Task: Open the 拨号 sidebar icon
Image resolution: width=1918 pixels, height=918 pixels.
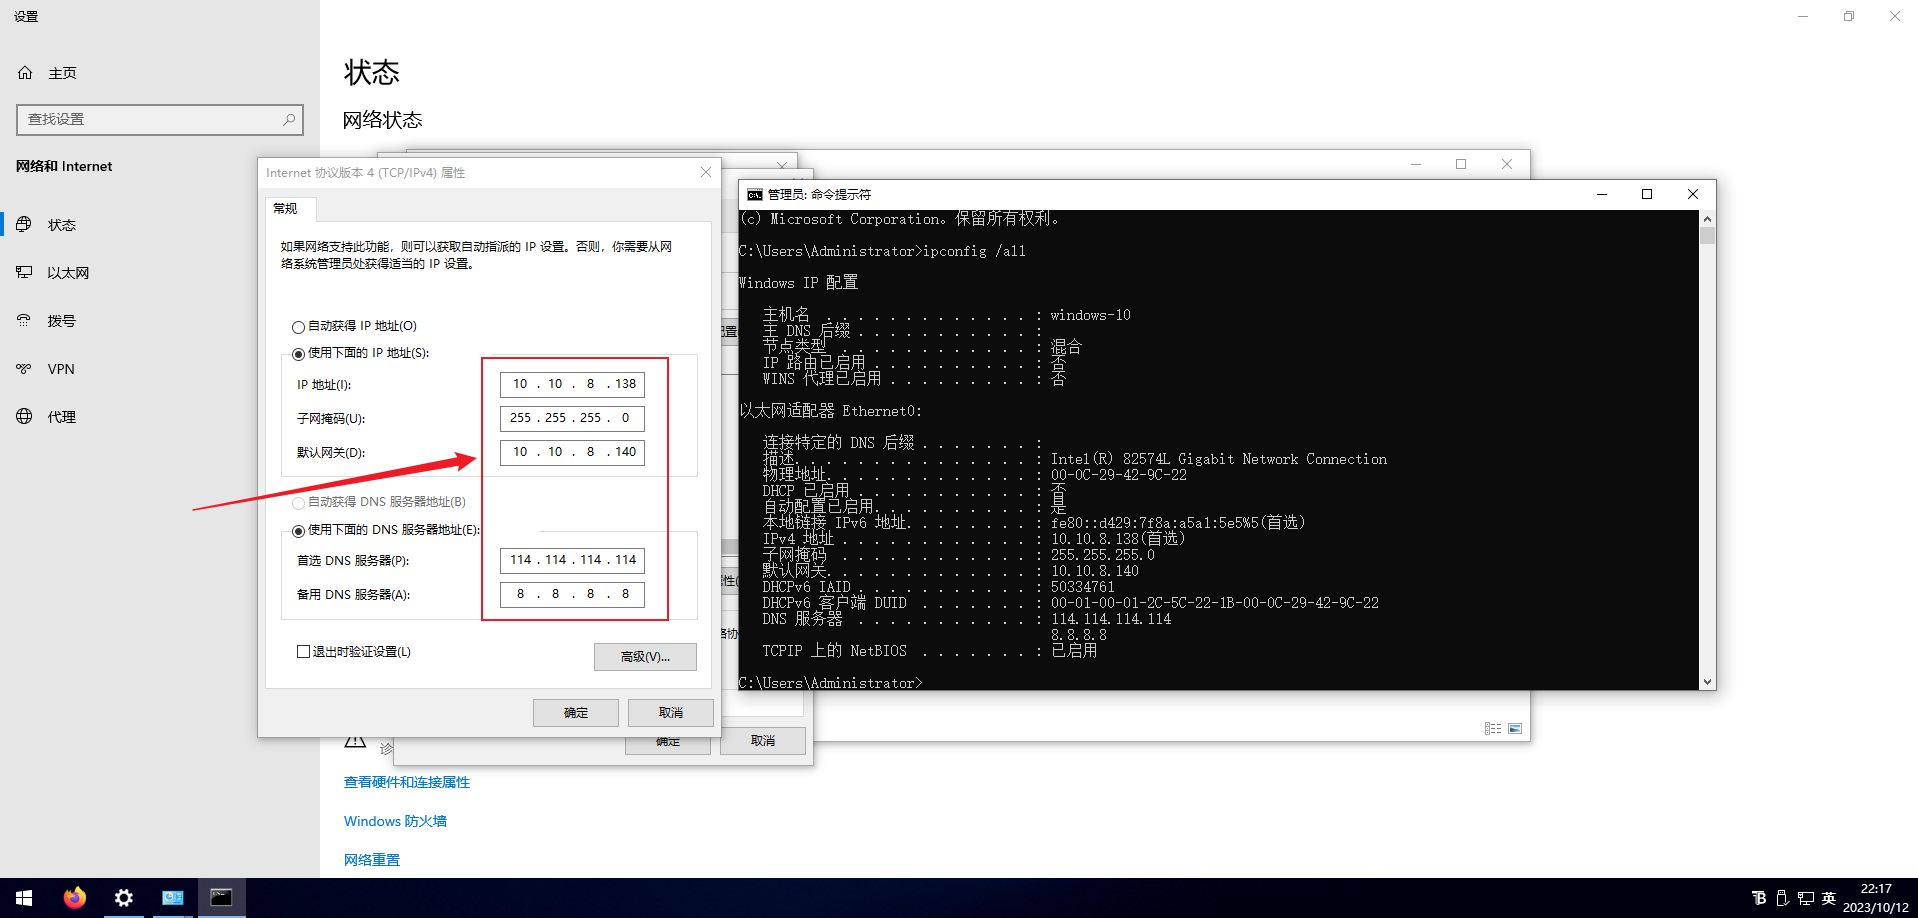Action: [x=24, y=320]
